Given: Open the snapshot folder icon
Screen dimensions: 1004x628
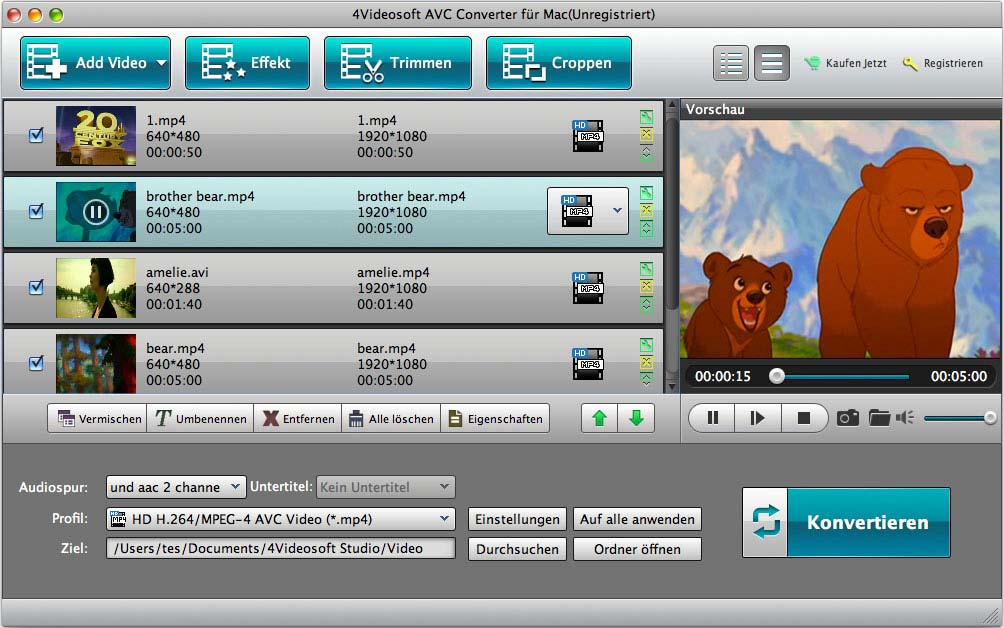Looking at the screenshot, I should pos(879,418).
